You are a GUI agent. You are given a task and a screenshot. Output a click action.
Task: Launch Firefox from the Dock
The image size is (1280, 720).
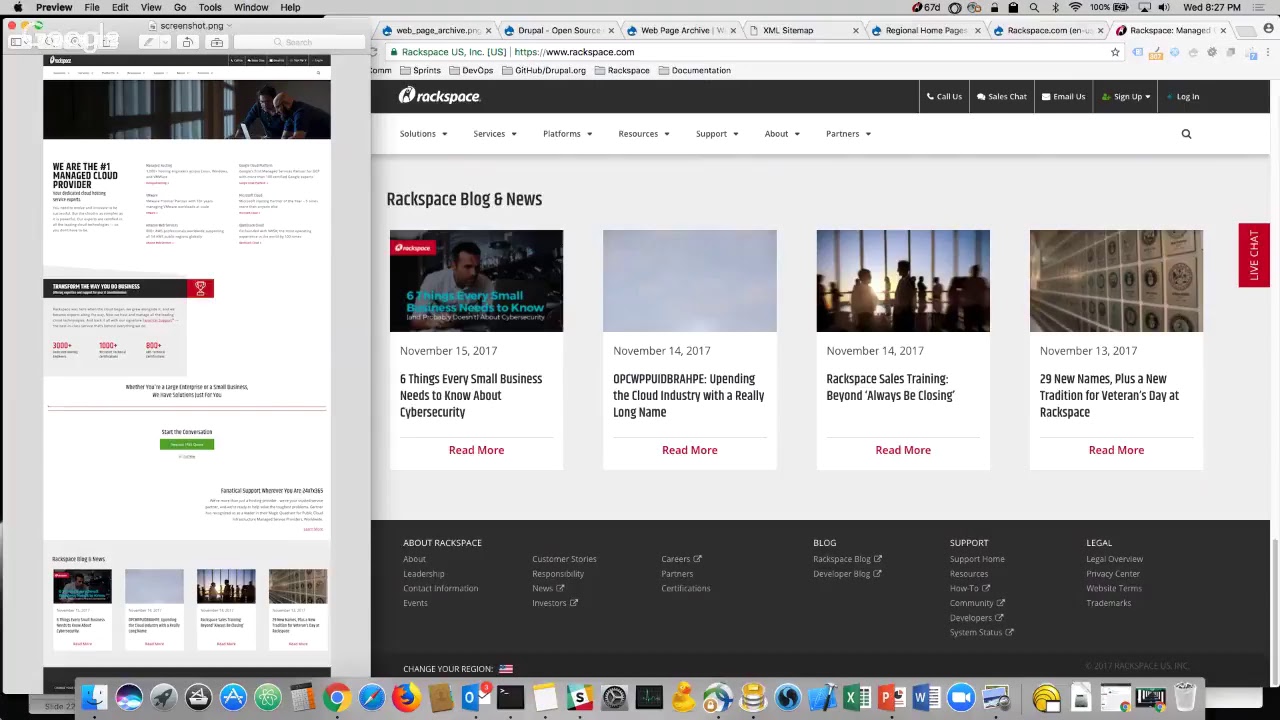pyautogui.click(x=406, y=697)
